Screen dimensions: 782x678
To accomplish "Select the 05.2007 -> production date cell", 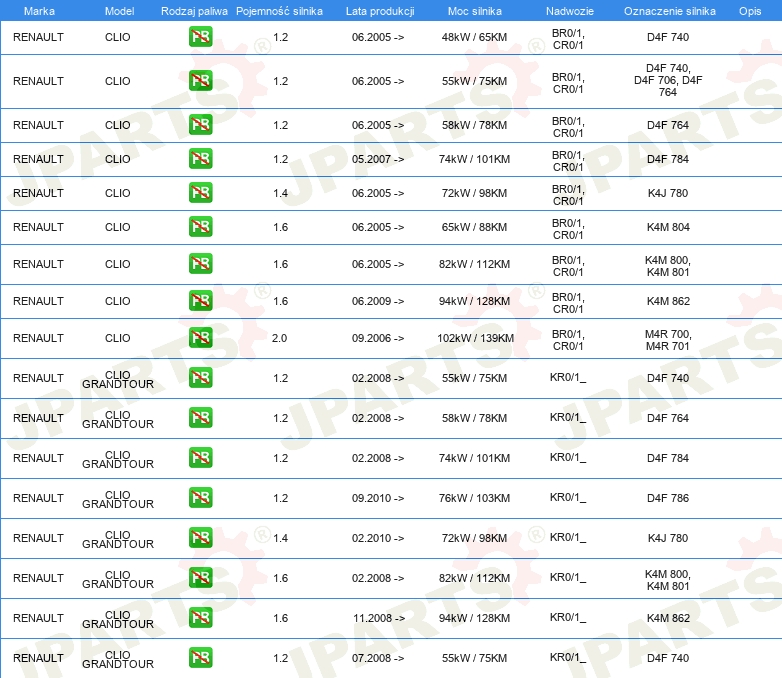I will 378,159.
